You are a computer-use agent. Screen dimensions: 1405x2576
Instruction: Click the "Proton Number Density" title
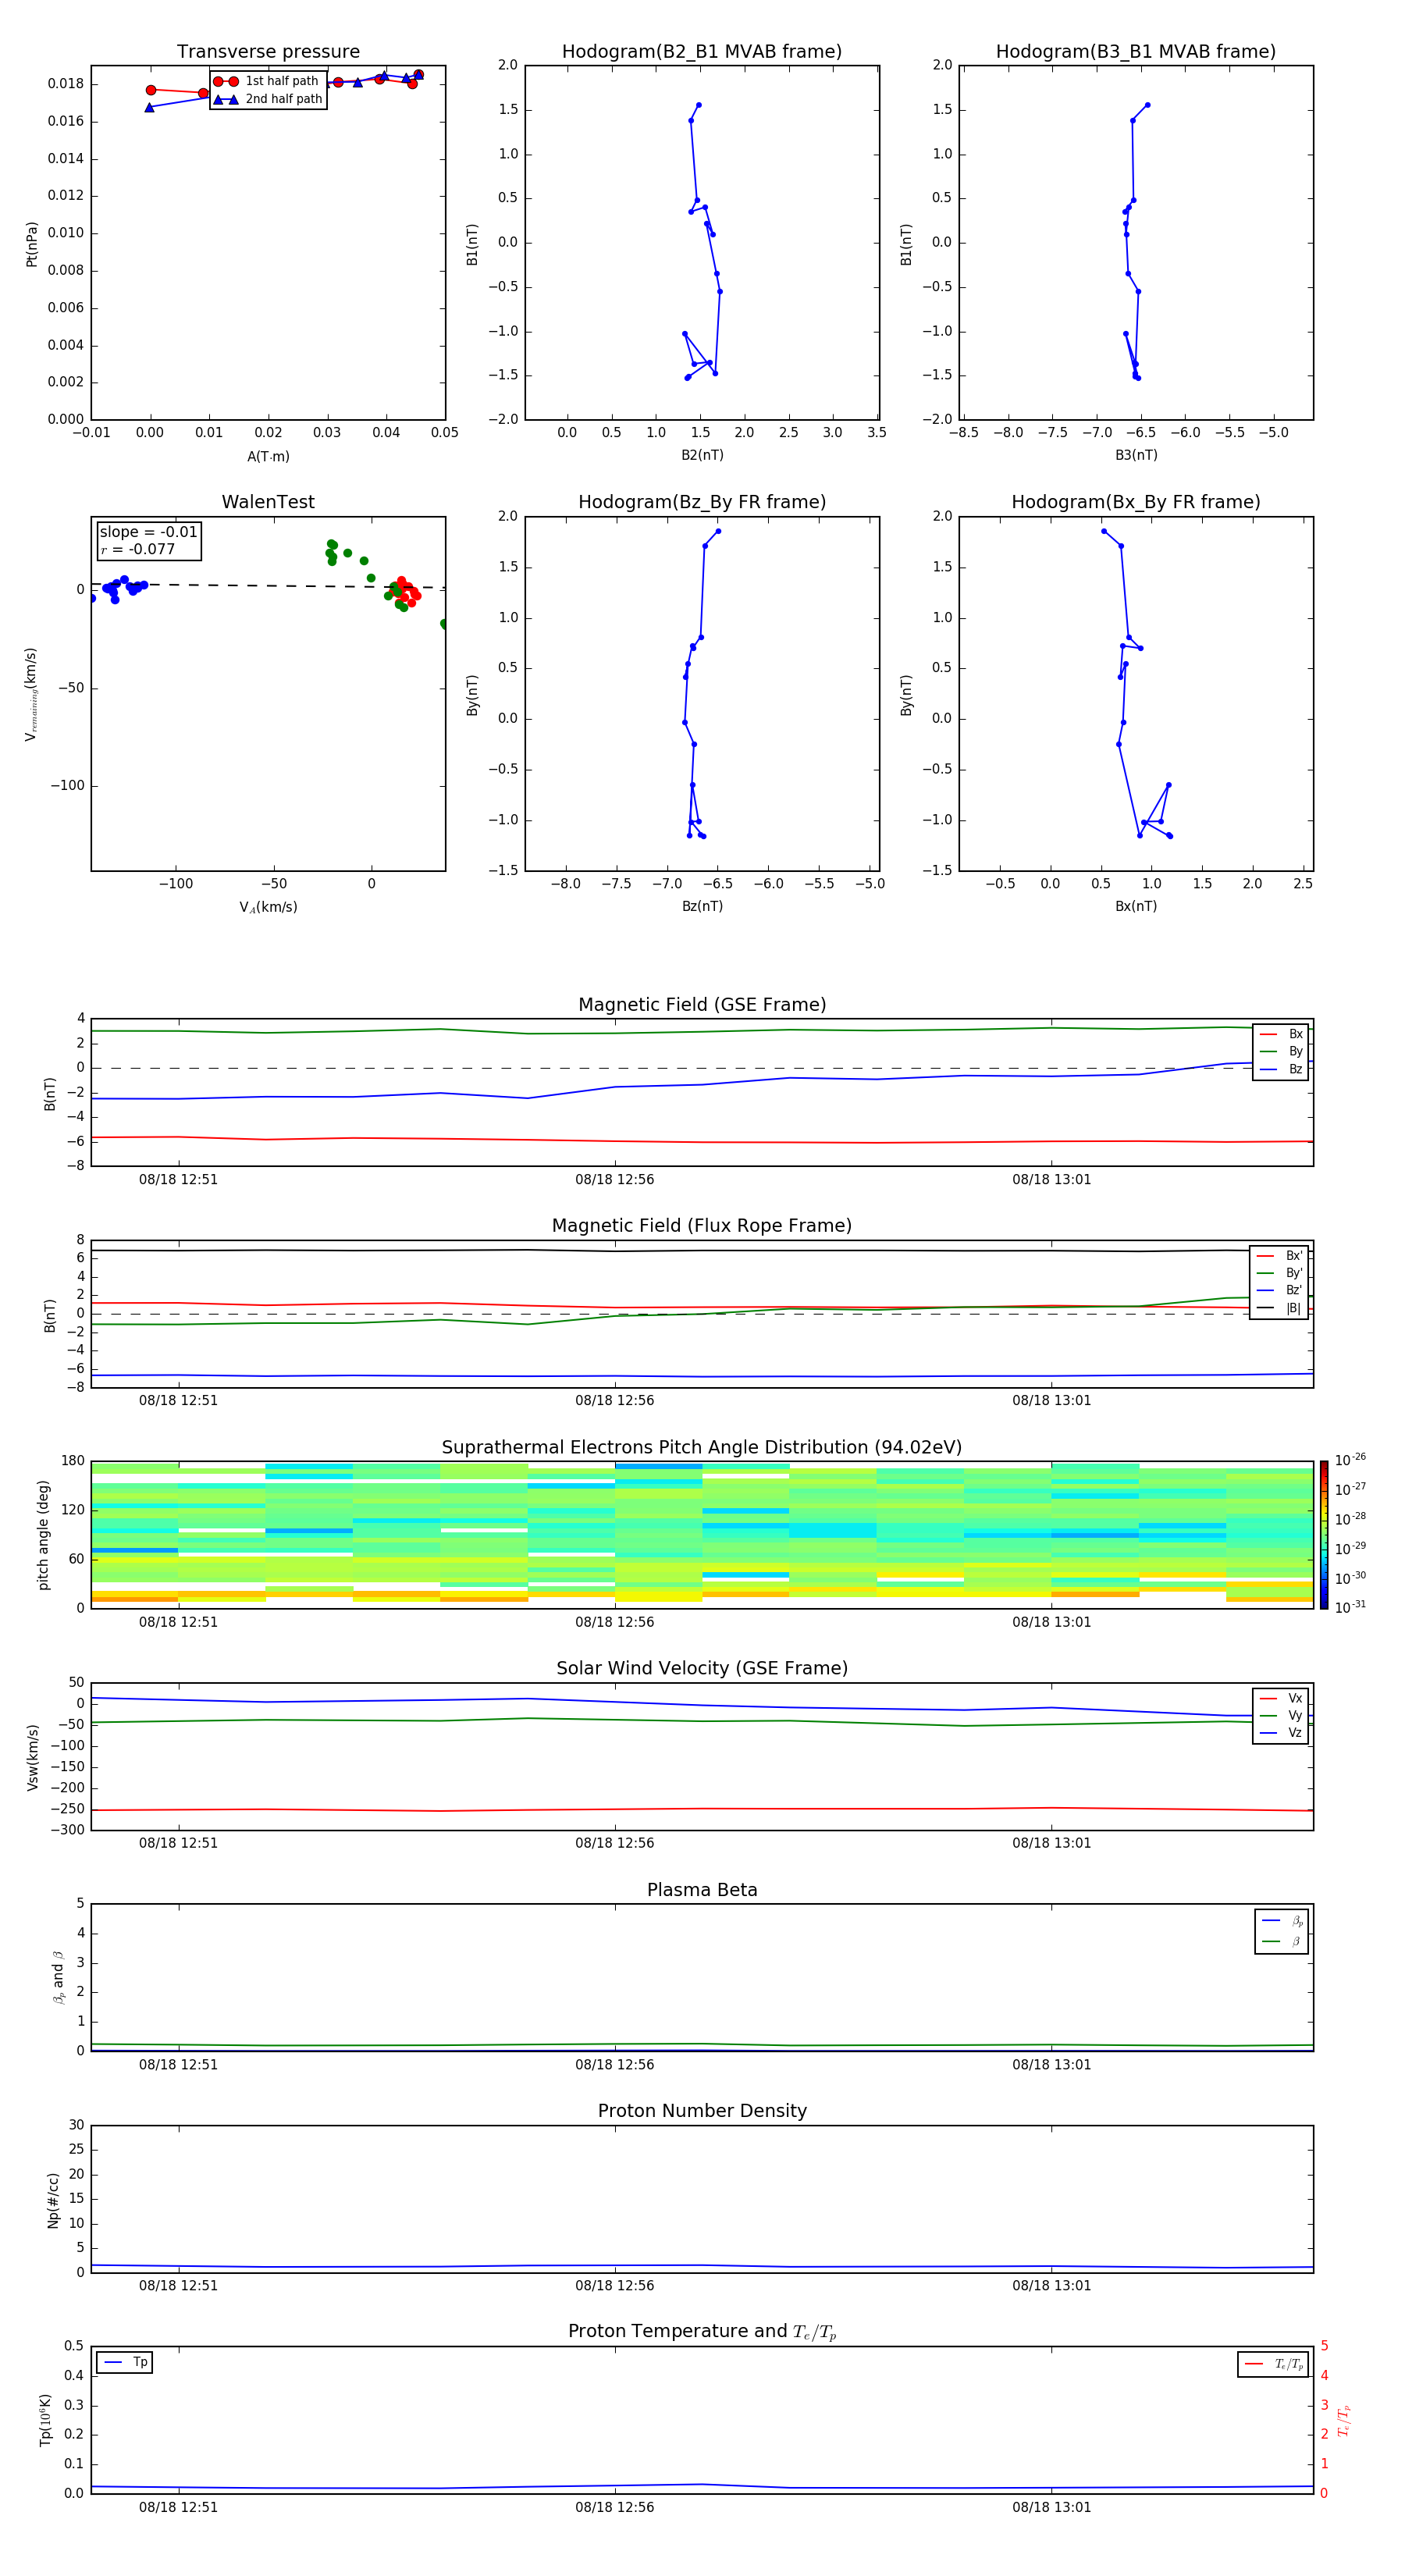point(702,2111)
